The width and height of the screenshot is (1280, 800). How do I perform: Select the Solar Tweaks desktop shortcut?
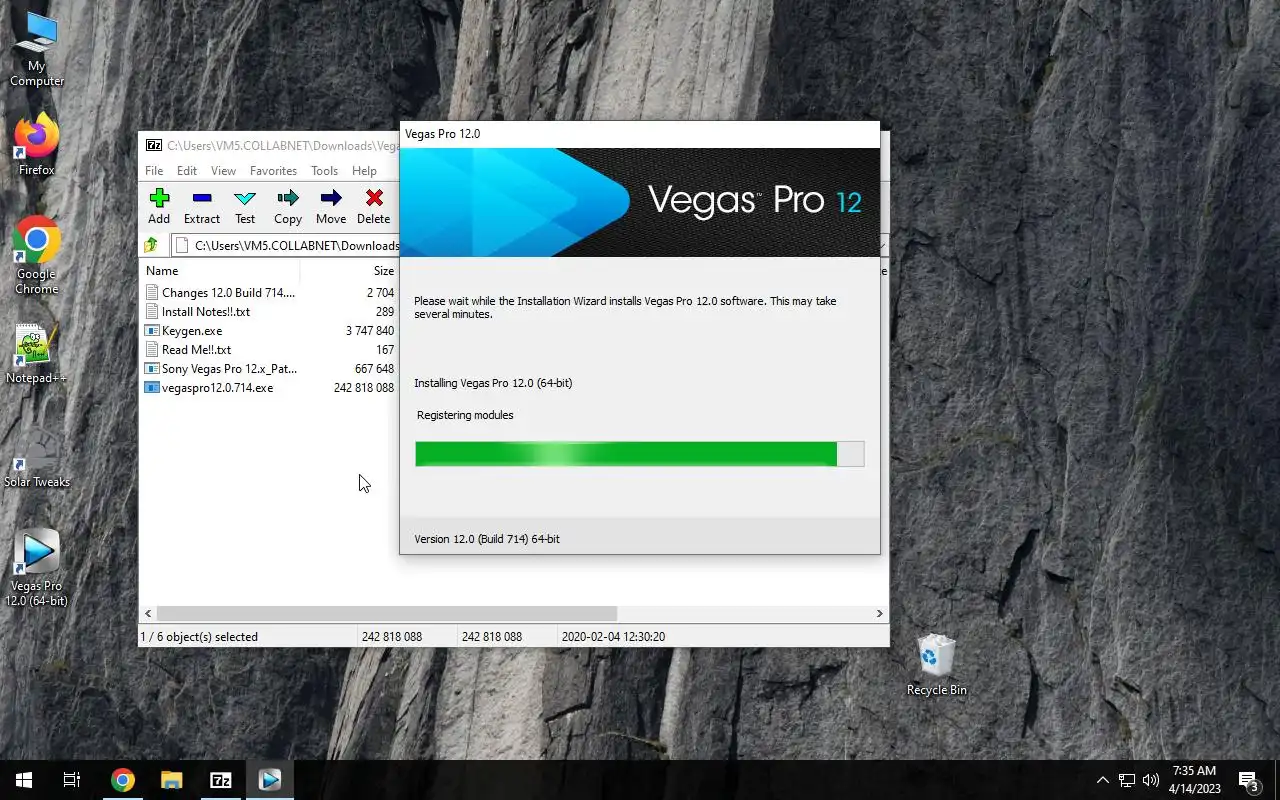pos(37,458)
